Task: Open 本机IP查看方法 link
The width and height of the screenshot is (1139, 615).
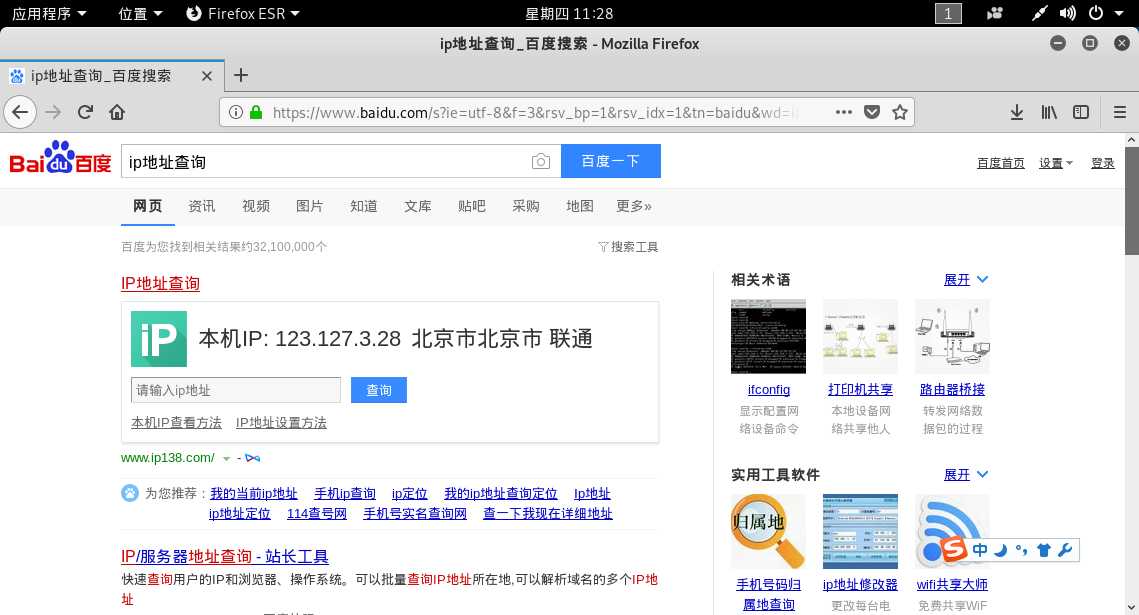Action: point(177,423)
